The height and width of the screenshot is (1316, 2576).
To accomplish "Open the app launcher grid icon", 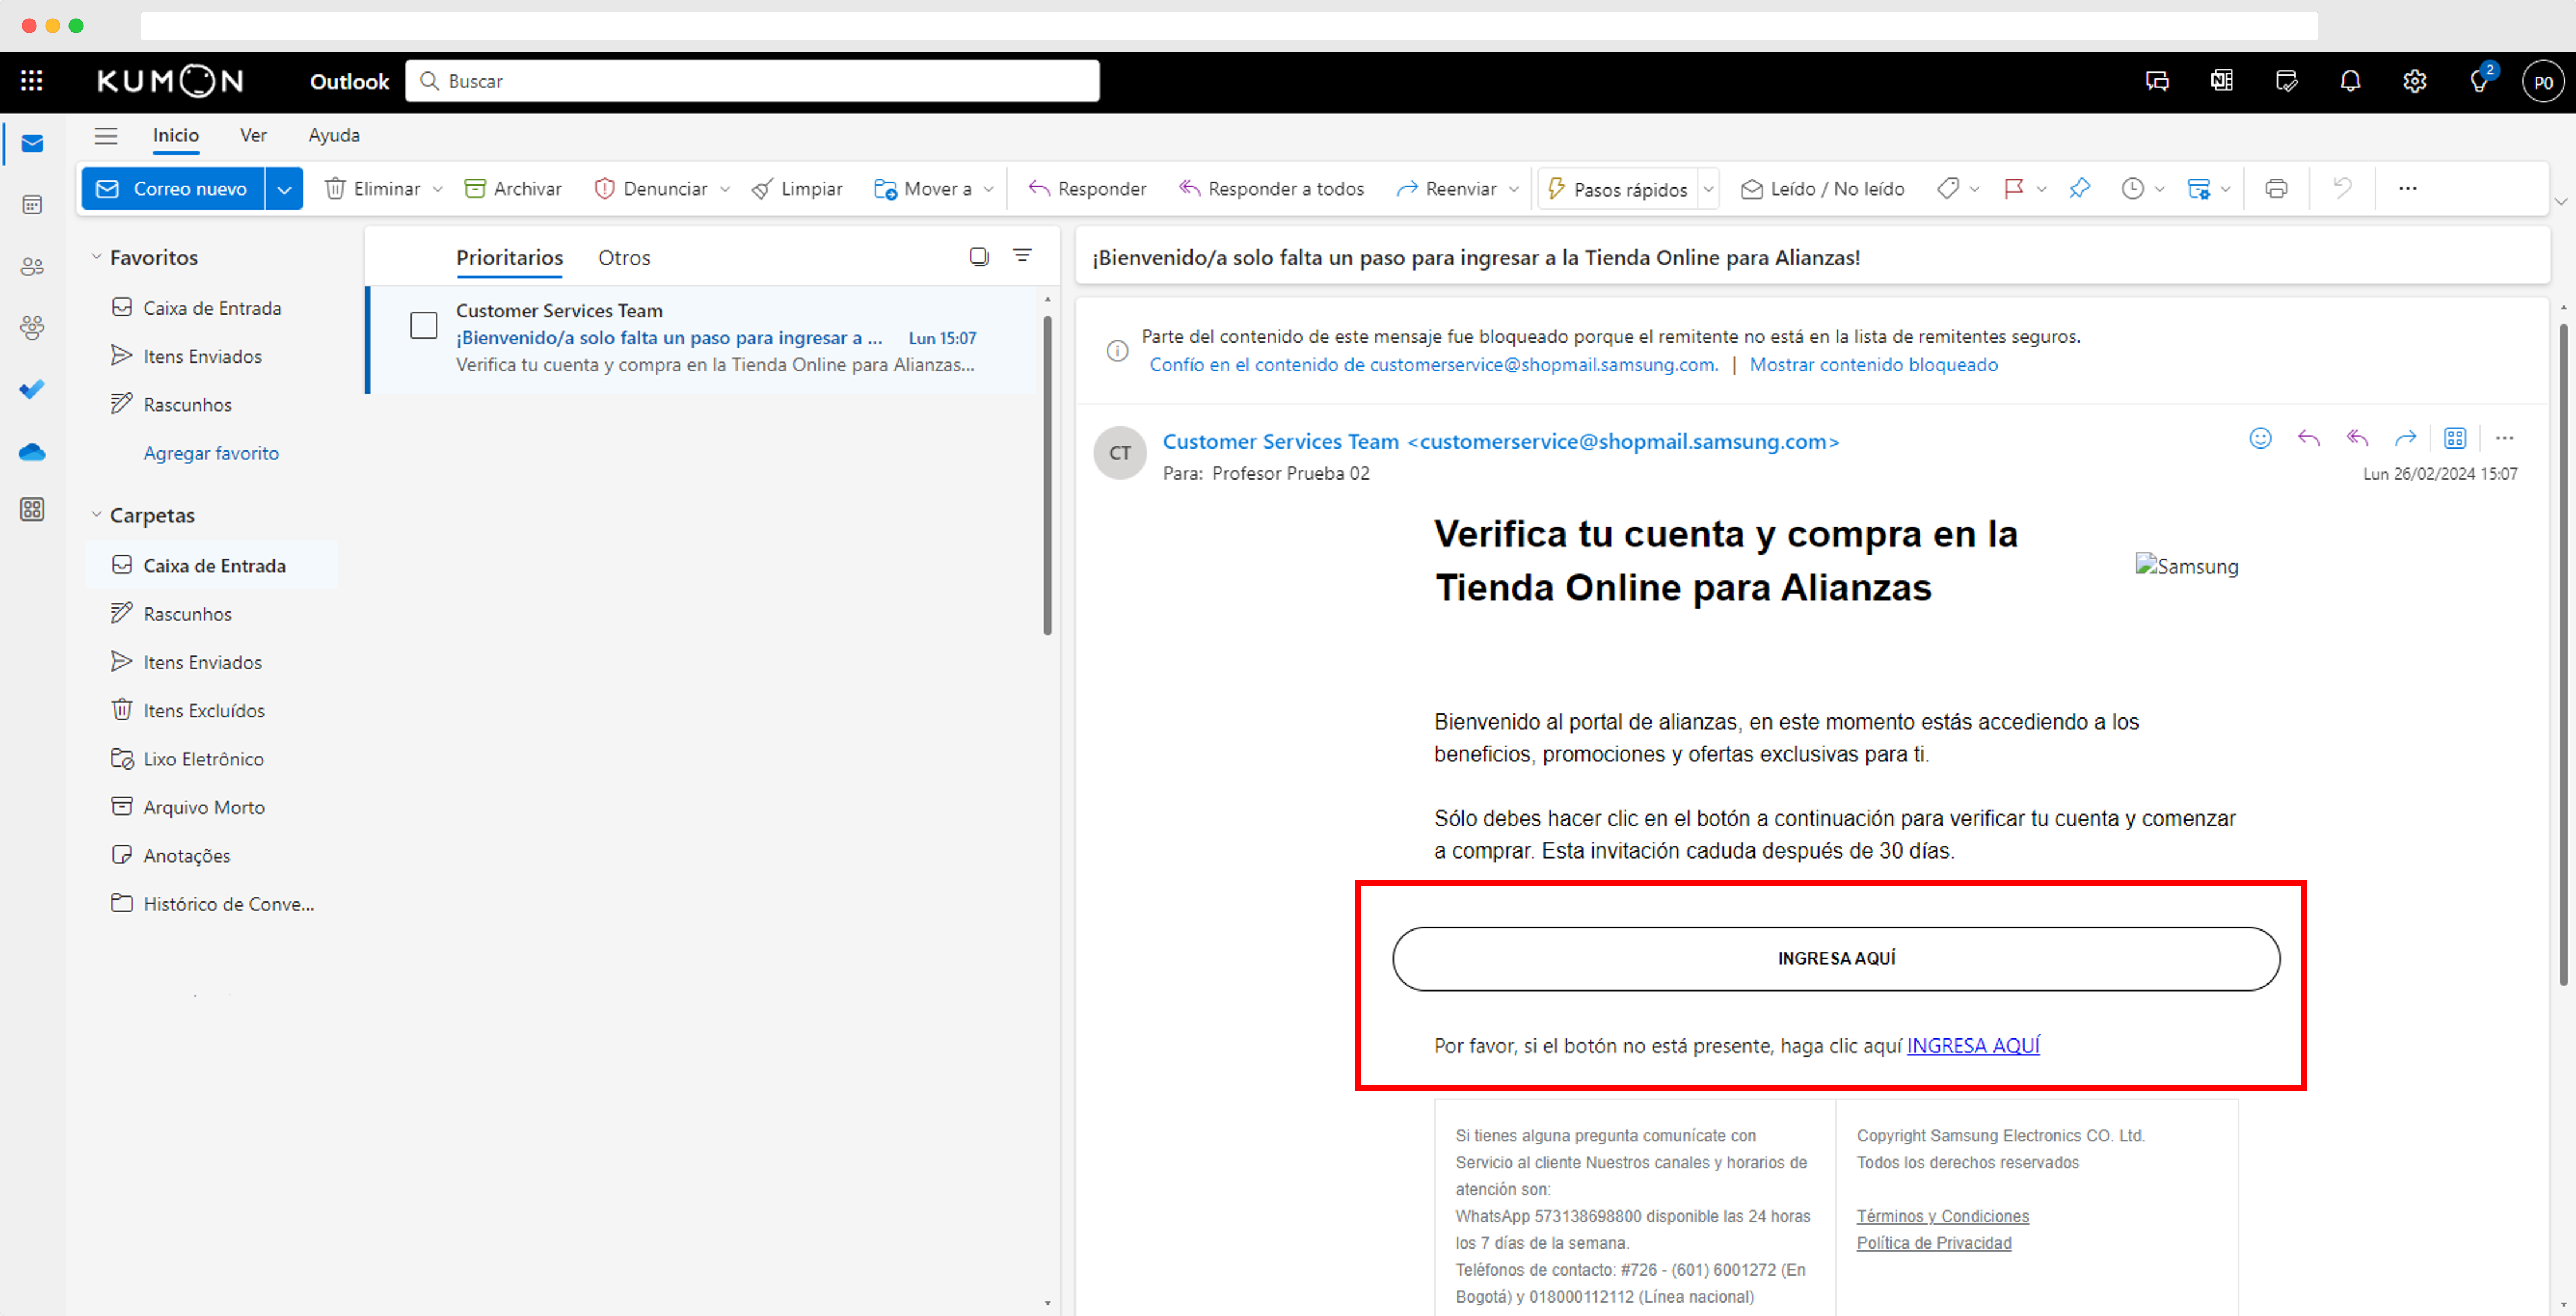I will click(31, 81).
